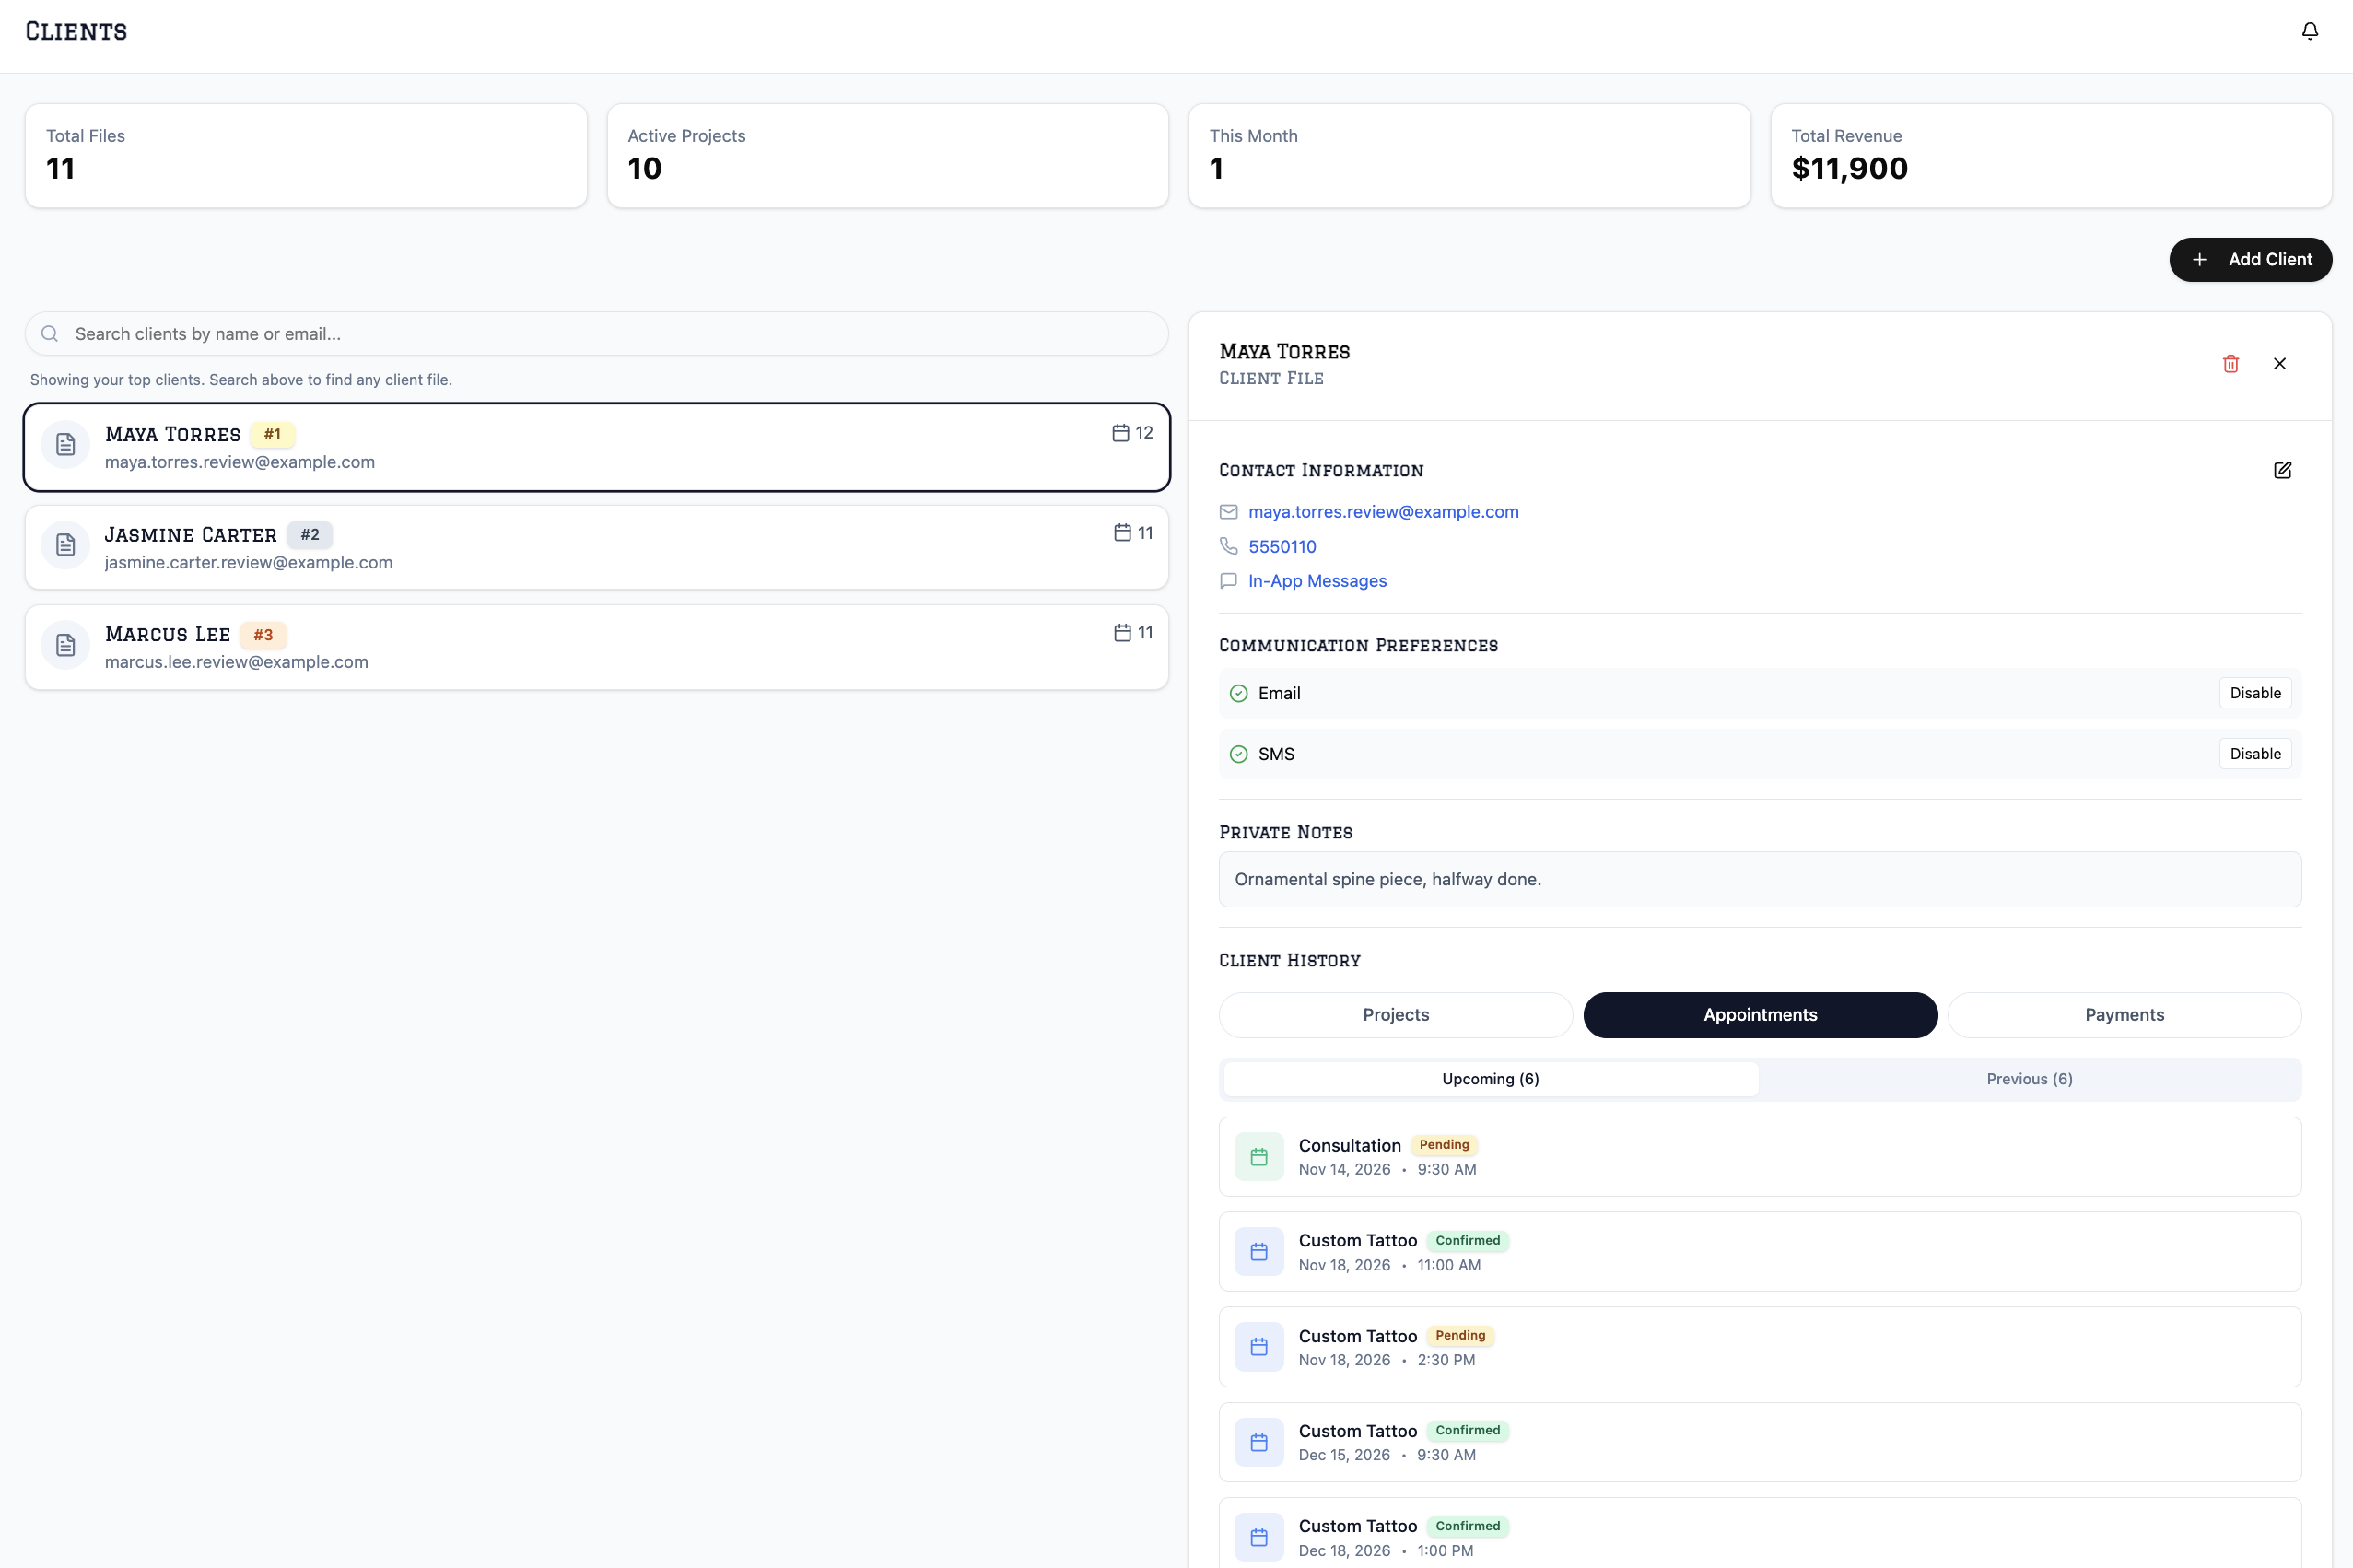
Task: Click the search magnifier icon
Action: point(50,334)
